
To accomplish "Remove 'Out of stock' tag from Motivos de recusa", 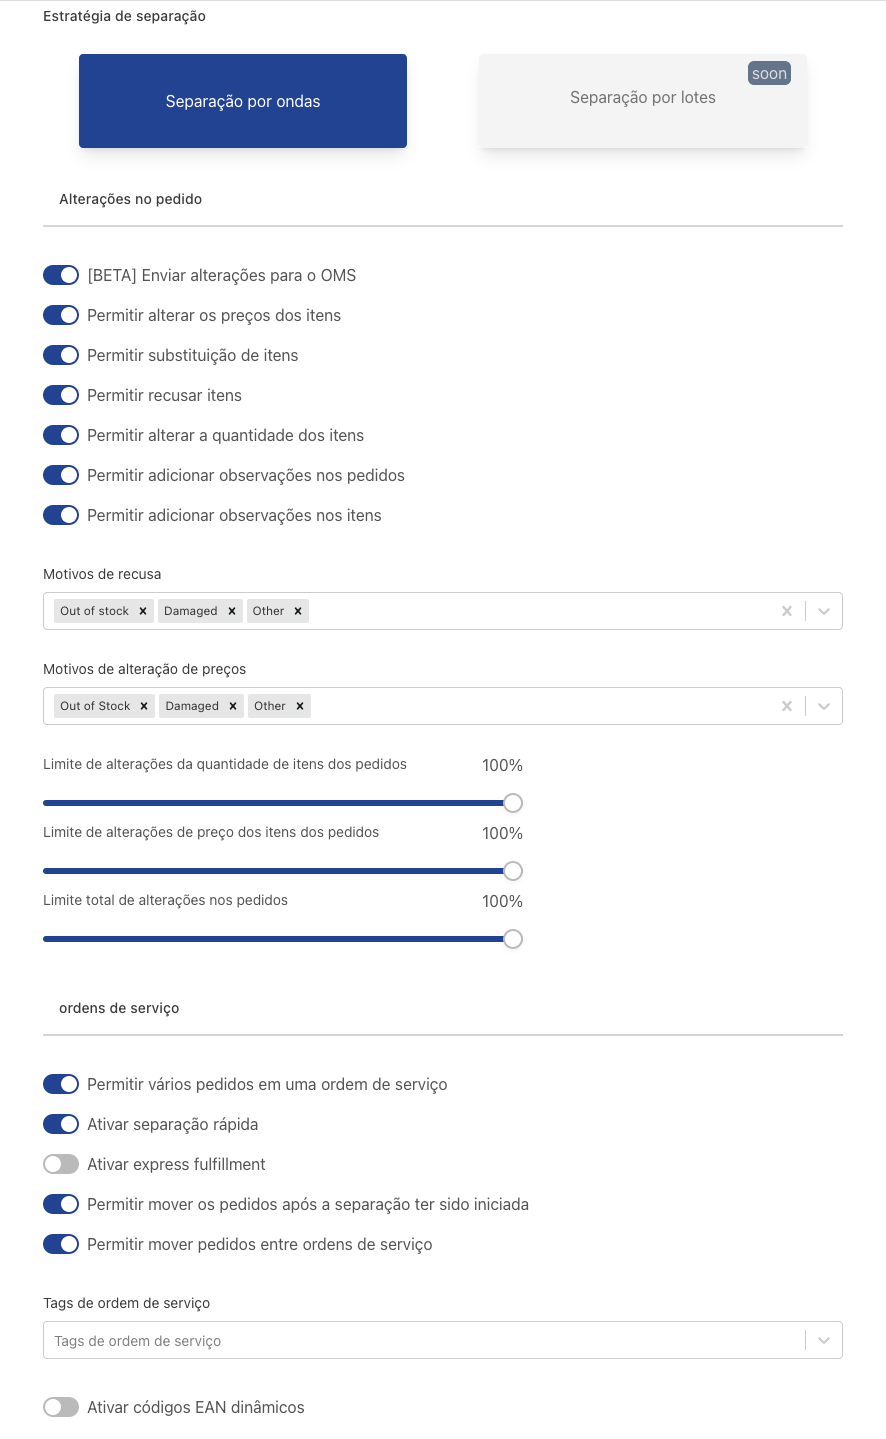I will click(143, 611).
